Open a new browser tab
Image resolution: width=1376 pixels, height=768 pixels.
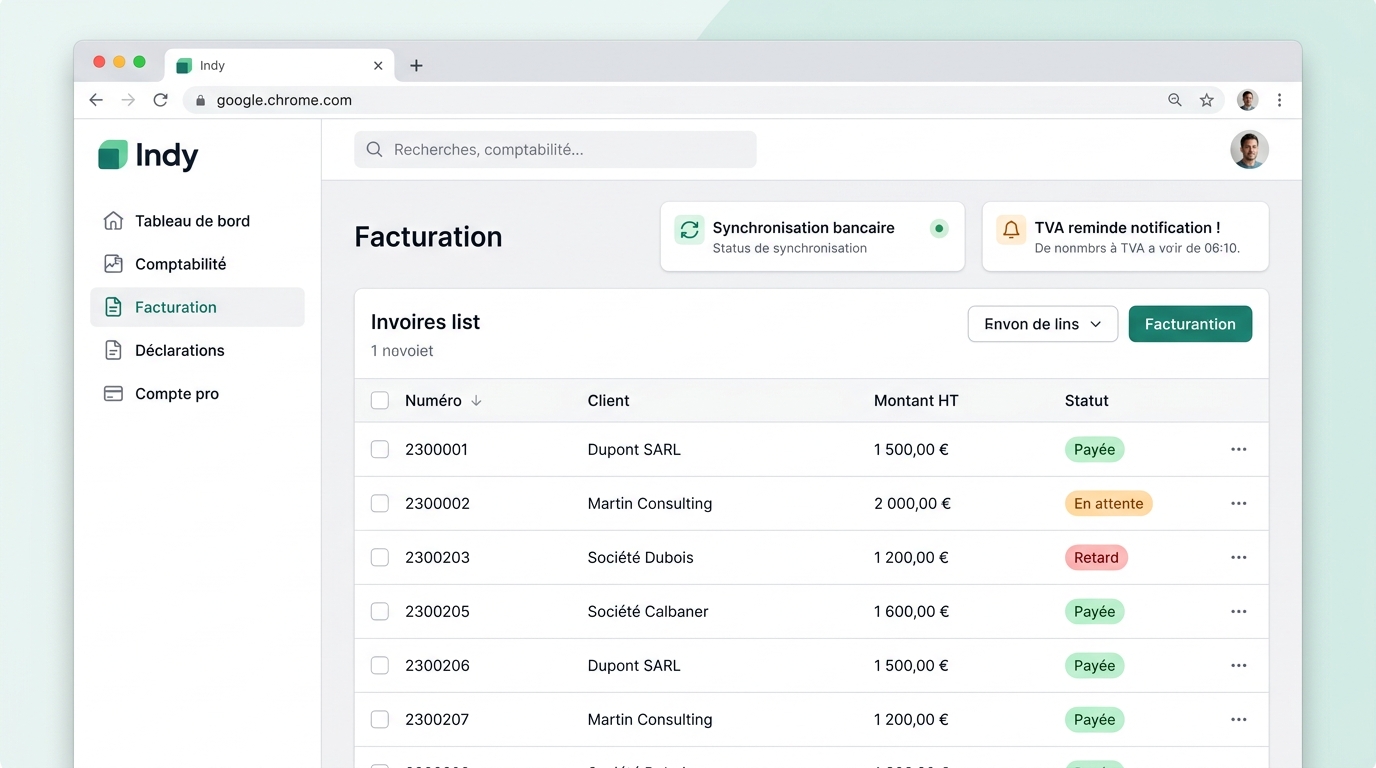tap(416, 66)
